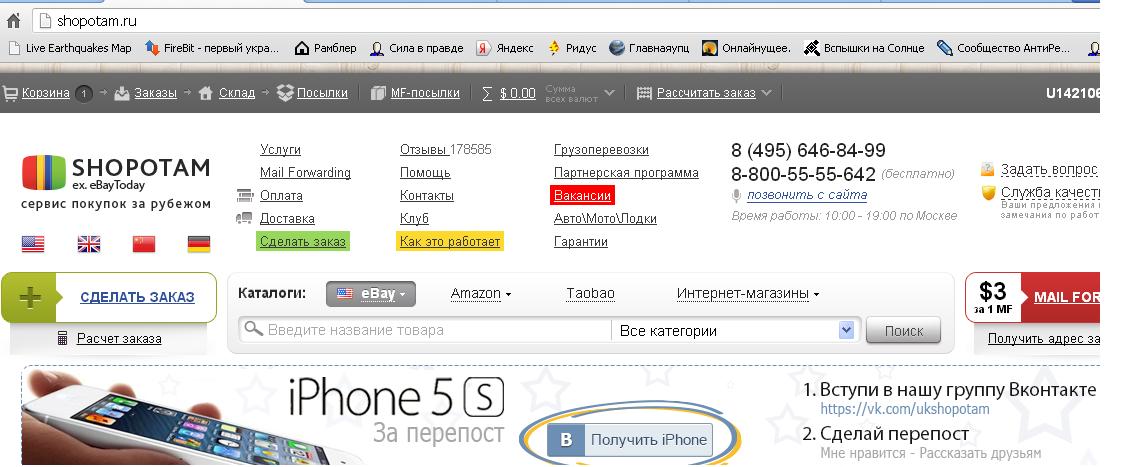The height and width of the screenshot is (467, 1123).
Task: Open the Amazon catalog dropdown
Action: tap(481, 294)
